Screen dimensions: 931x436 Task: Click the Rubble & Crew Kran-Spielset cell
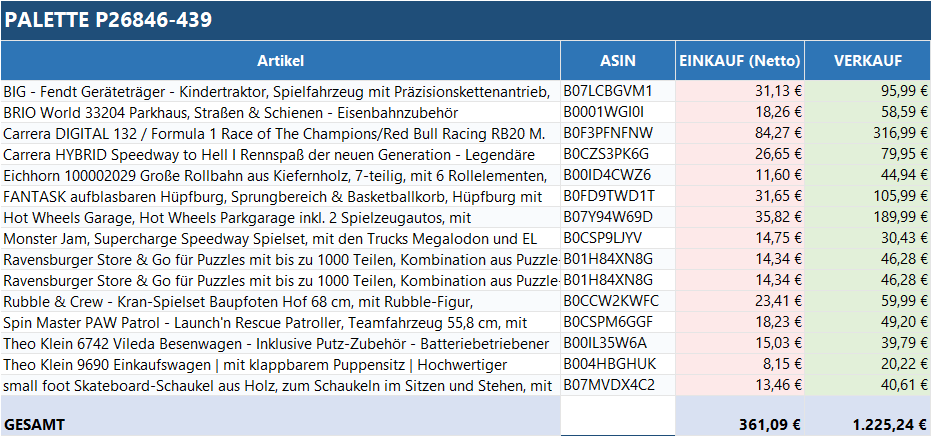click(280, 301)
